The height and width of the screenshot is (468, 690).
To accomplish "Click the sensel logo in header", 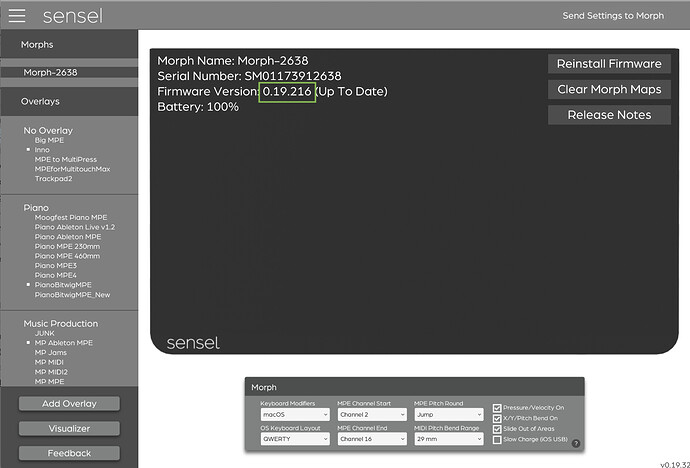I will tap(73, 16).
